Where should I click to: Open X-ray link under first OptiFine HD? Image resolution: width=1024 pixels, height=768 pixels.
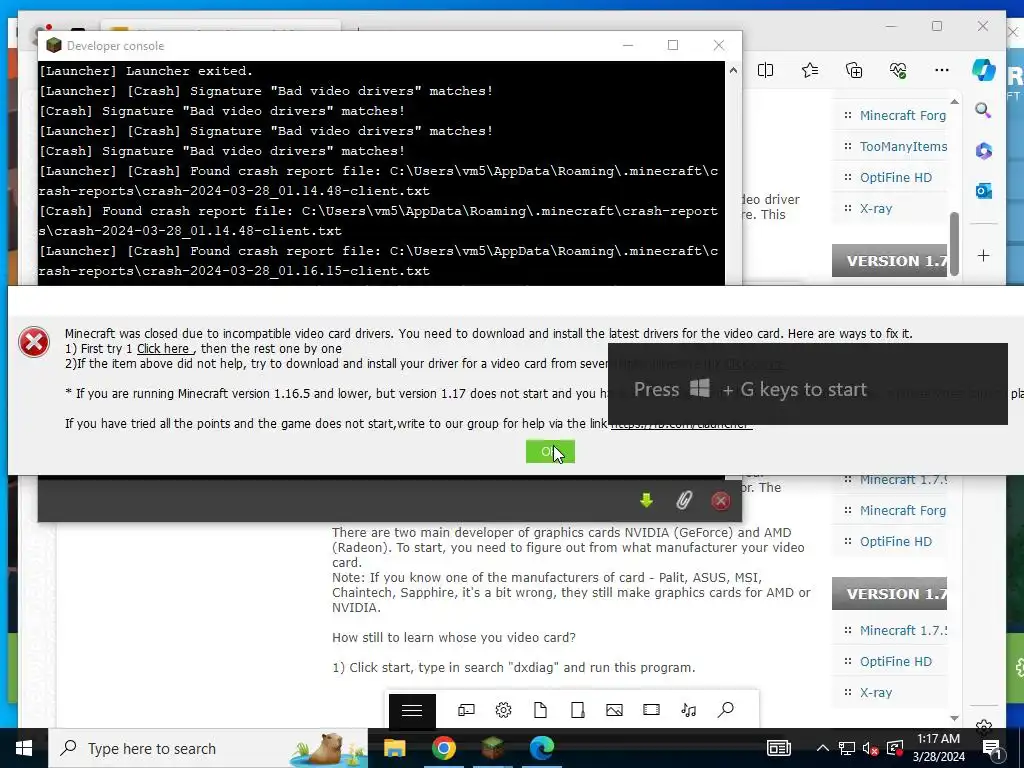click(876, 208)
